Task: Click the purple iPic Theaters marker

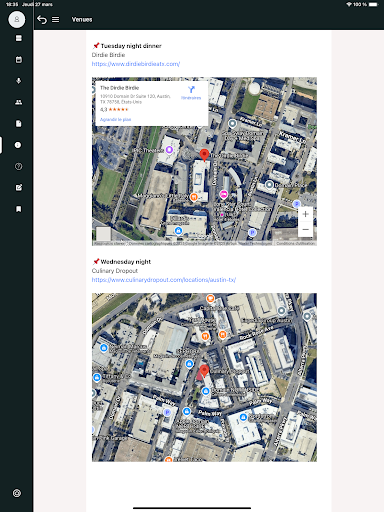Action: coord(169,150)
